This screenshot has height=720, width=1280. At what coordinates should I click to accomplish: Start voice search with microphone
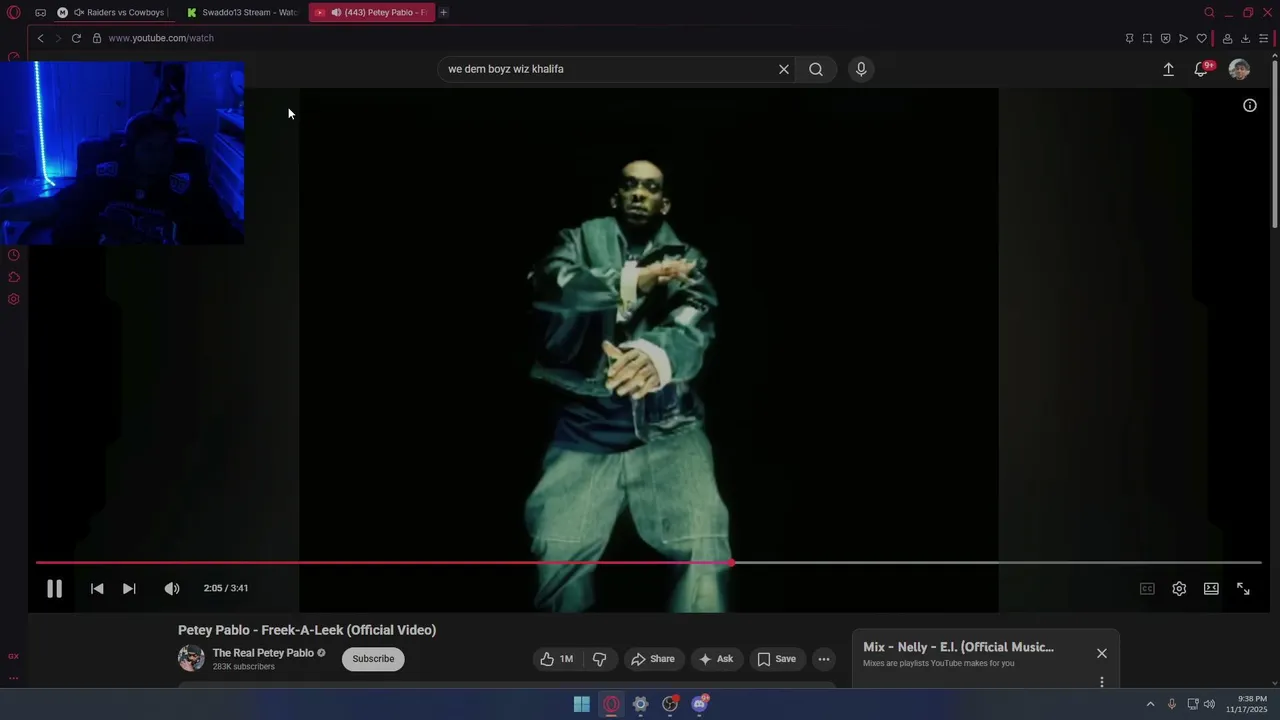click(x=861, y=69)
